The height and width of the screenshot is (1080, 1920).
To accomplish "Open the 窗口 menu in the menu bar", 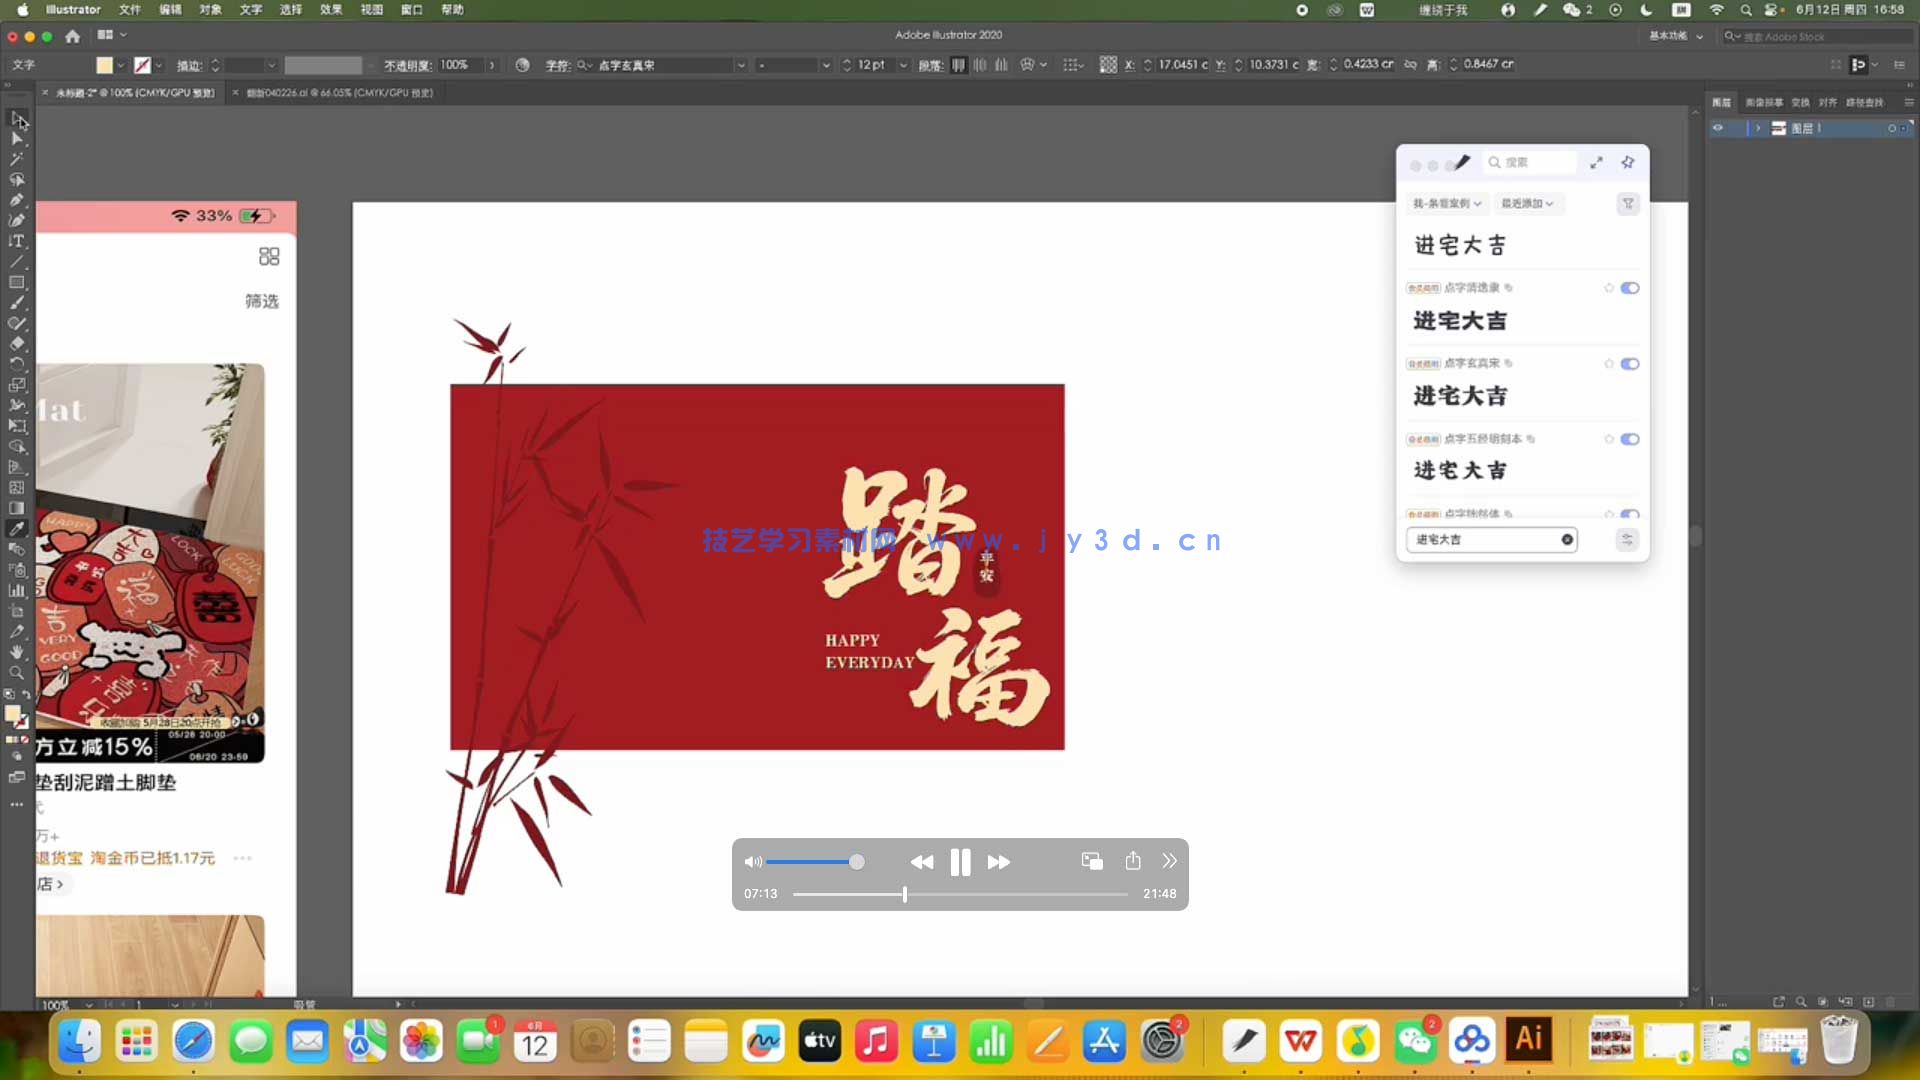I will 411,10.
